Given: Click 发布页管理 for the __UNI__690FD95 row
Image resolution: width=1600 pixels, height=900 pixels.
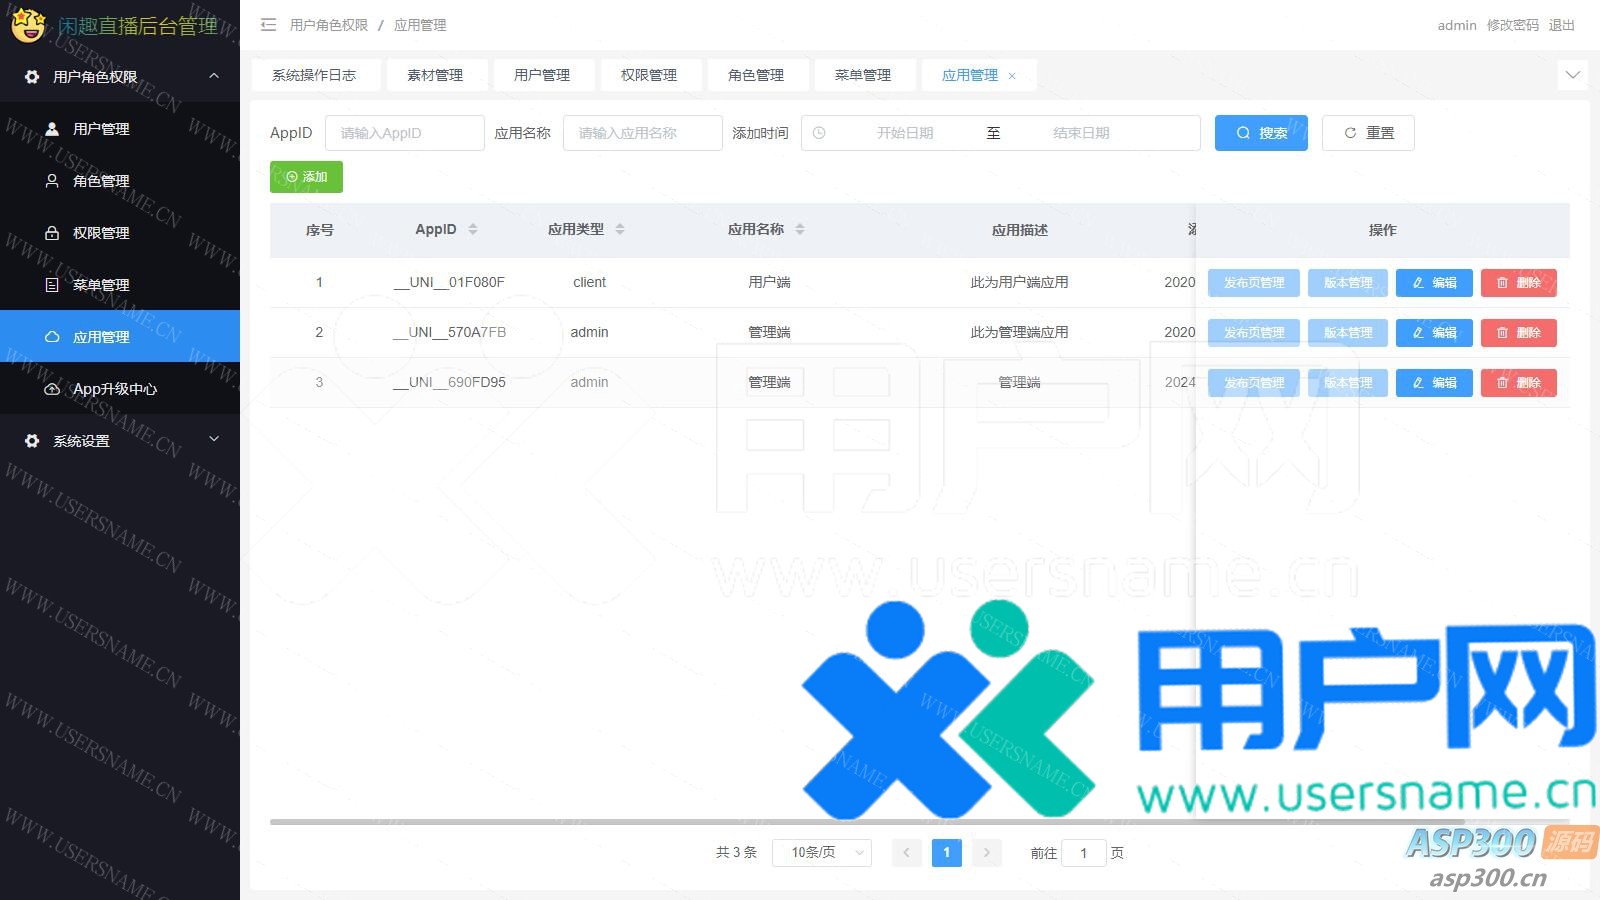Looking at the screenshot, I should click(1254, 383).
